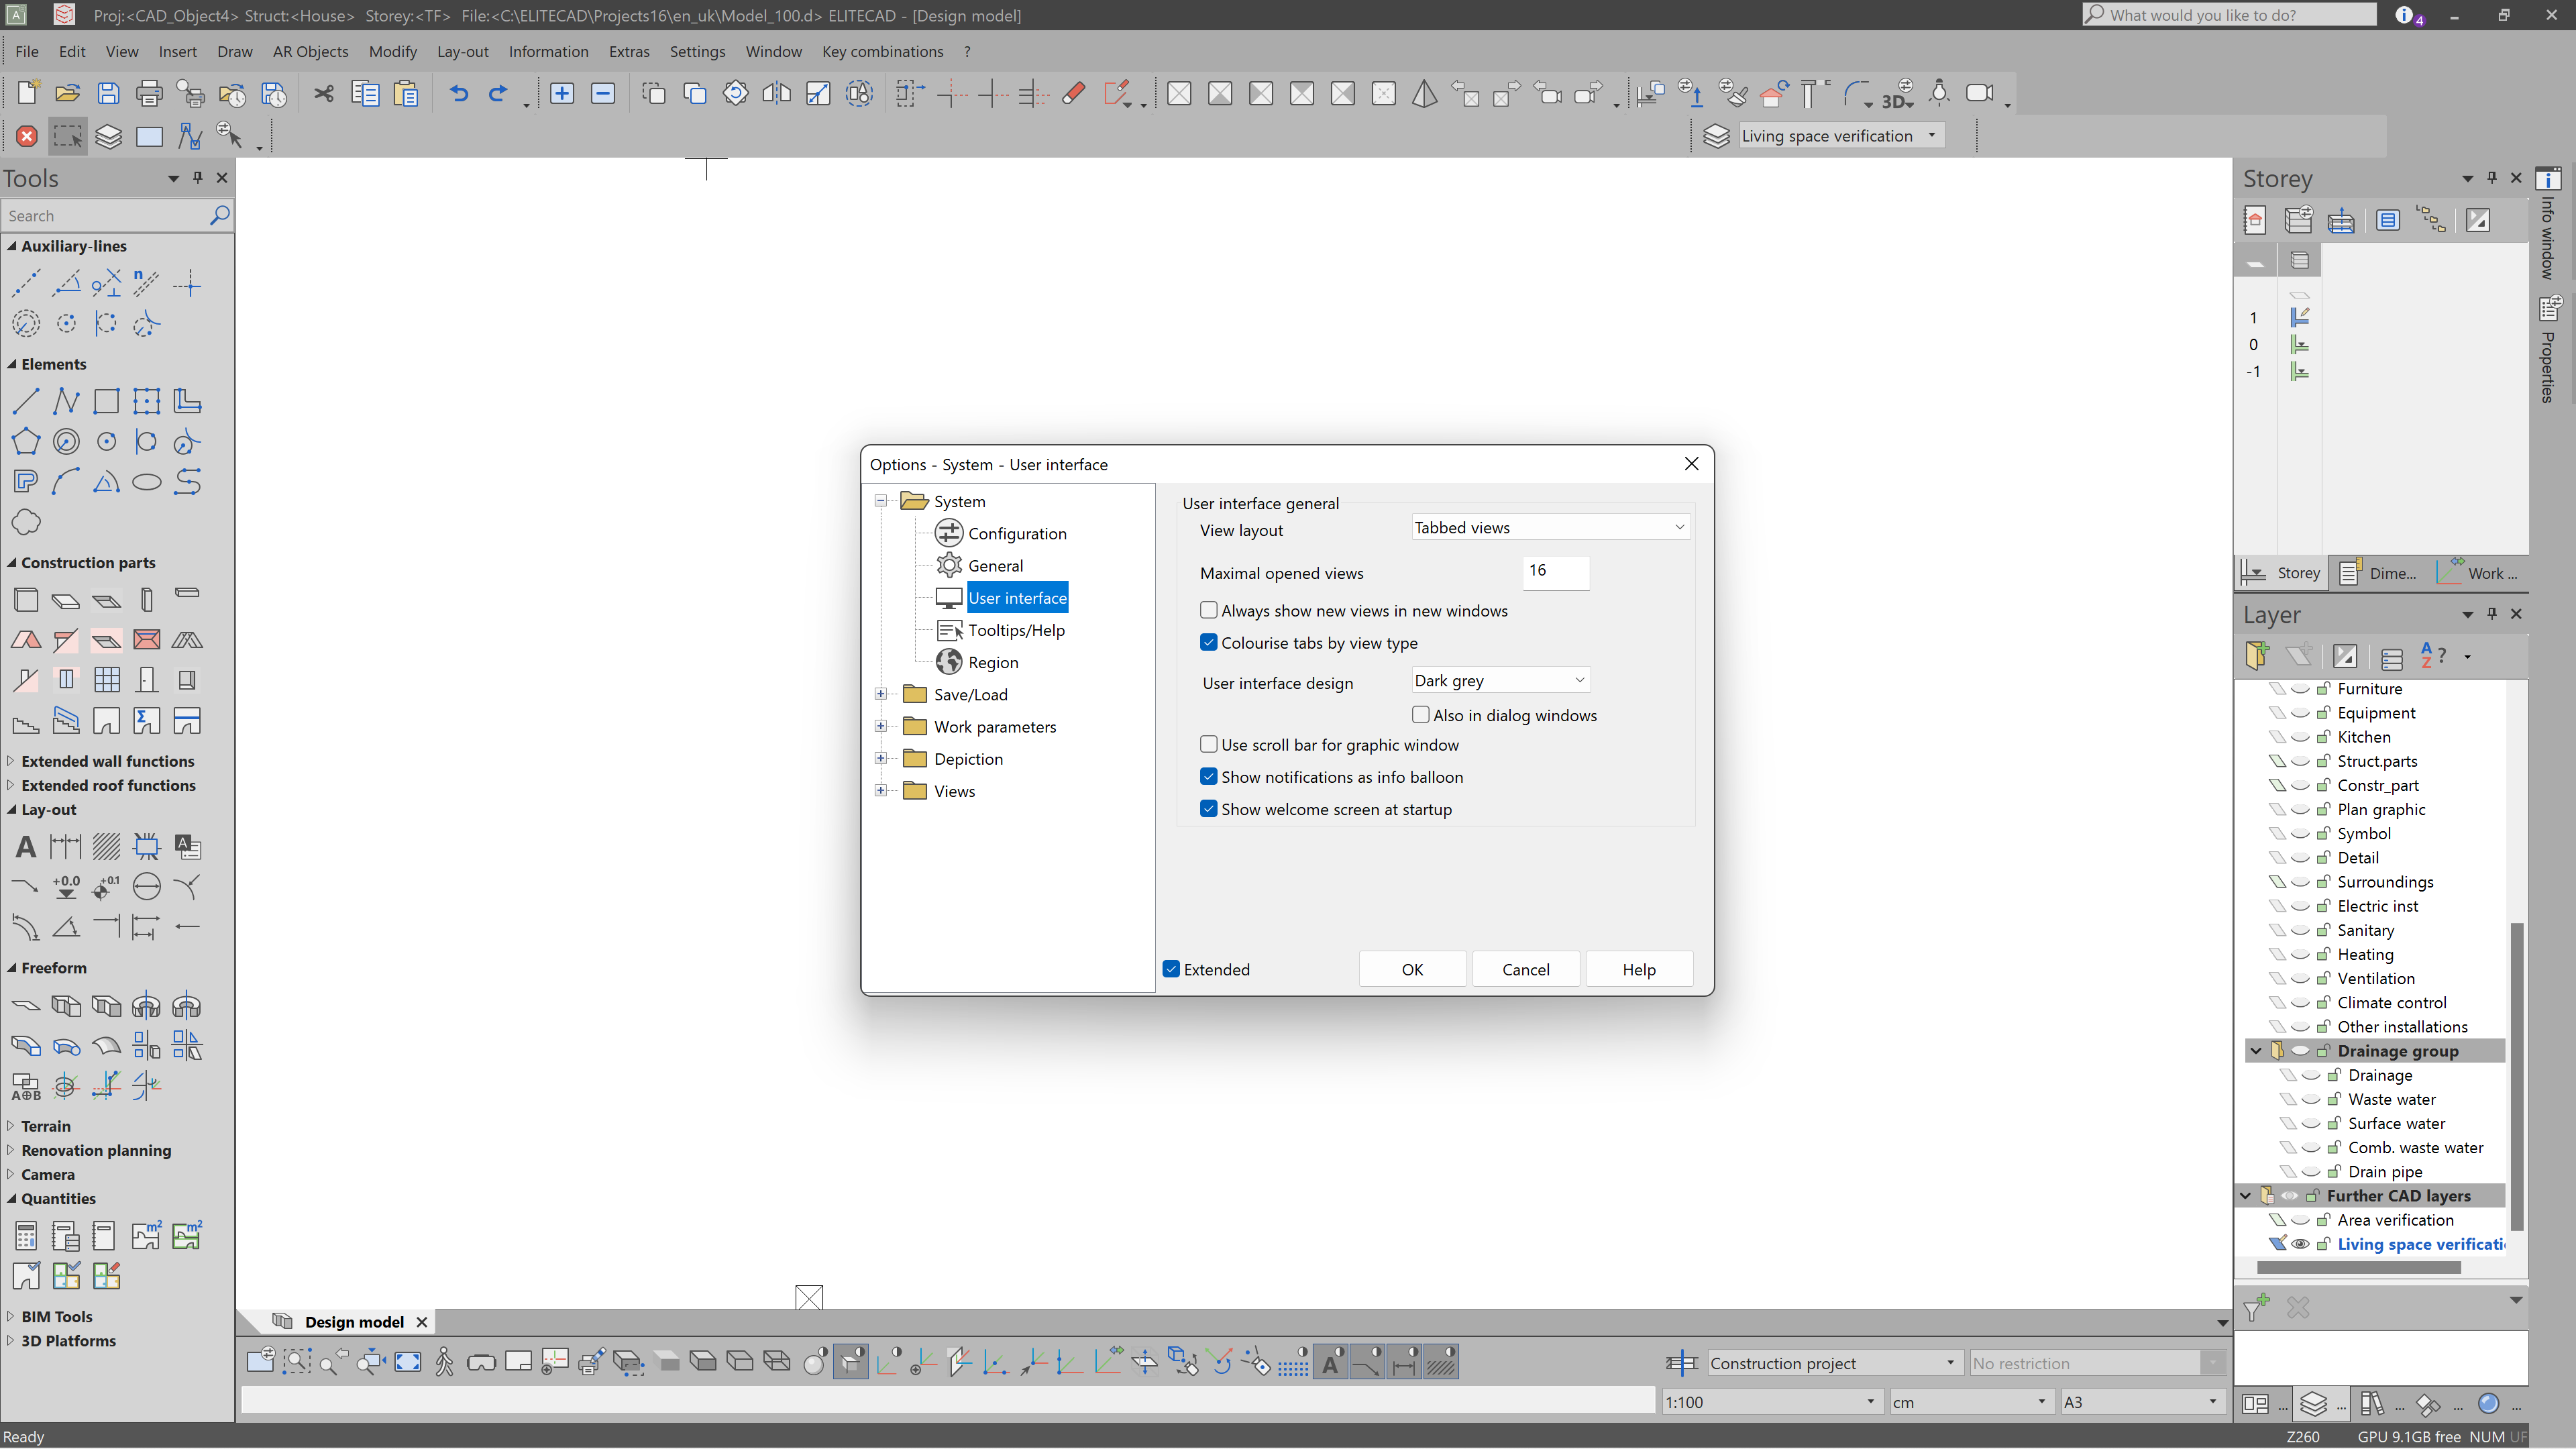Click the Eraser icon in the toolbar
The height and width of the screenshot is (1449, 2576).
pos(1073,93)
